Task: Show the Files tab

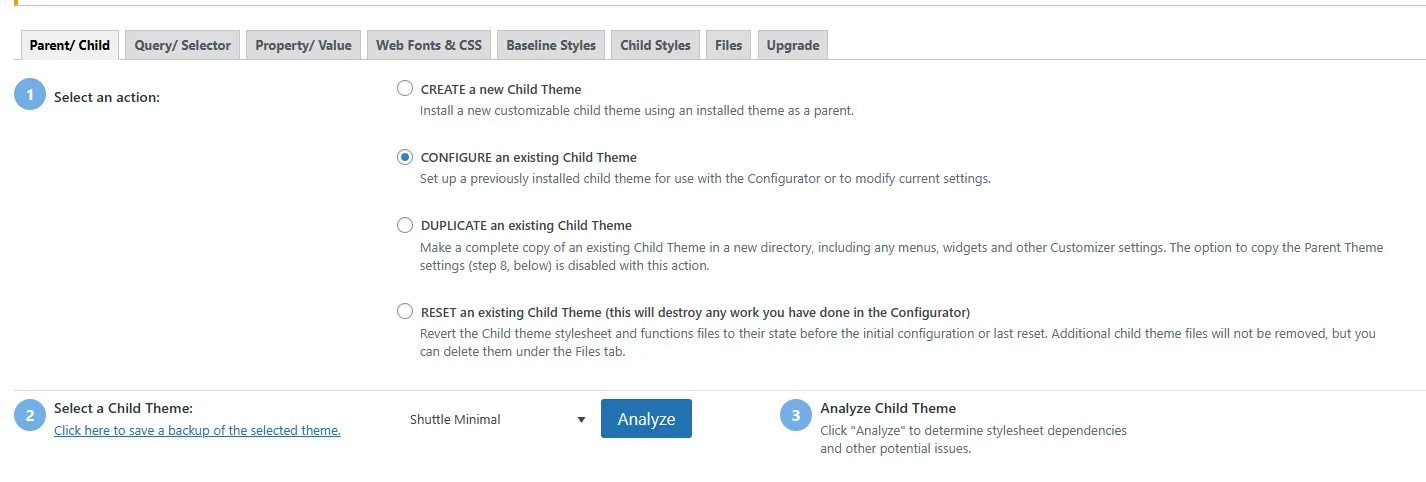Action: (x=729, y=45)
